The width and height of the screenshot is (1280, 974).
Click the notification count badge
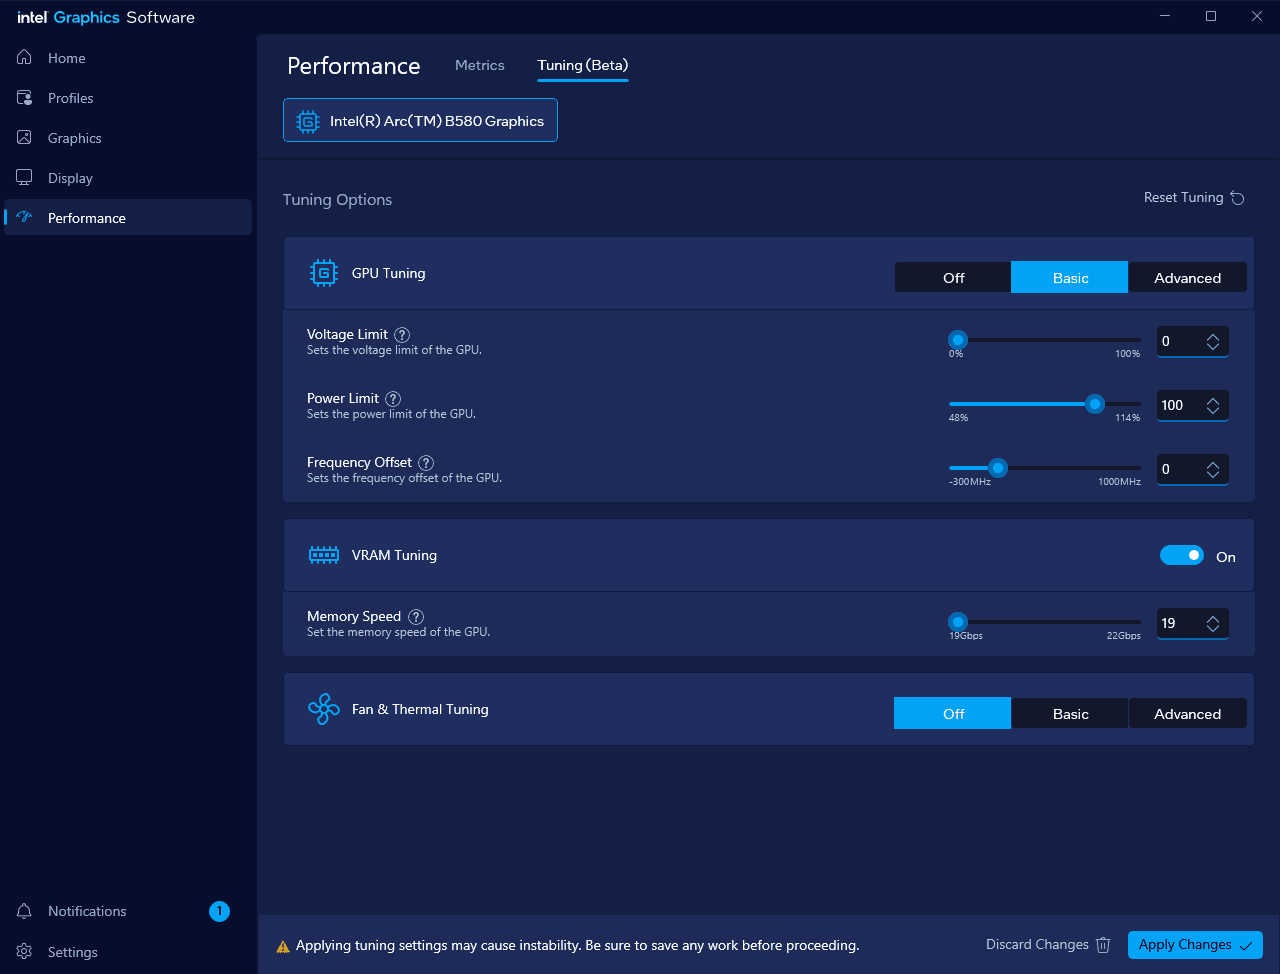point(219,911)
